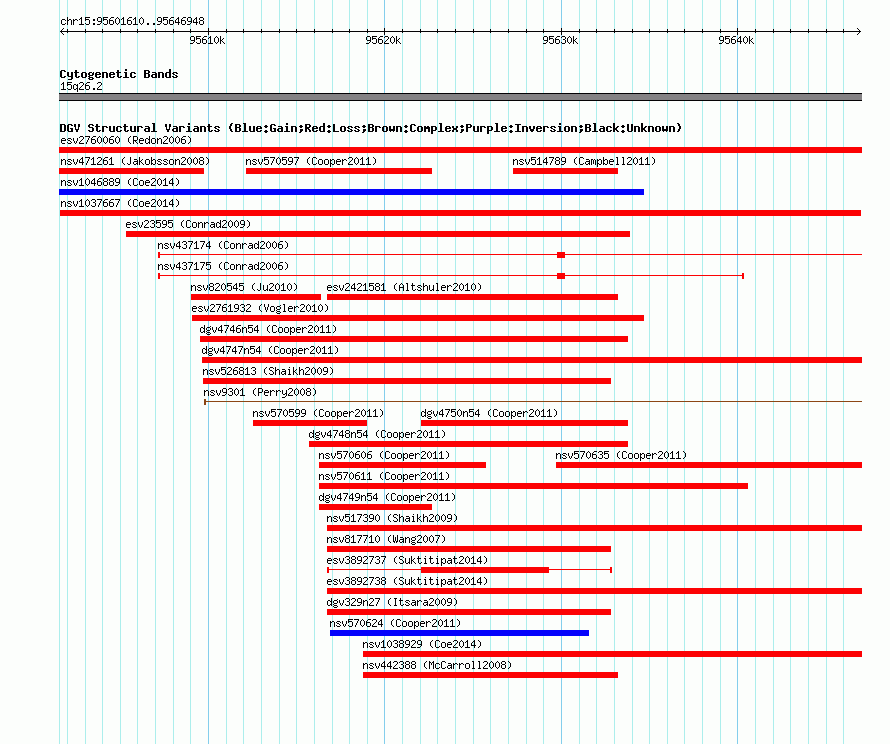Click the red nsv514789 loss bar
This screenshot has width=890, height=744.
(x=565, y=171)
